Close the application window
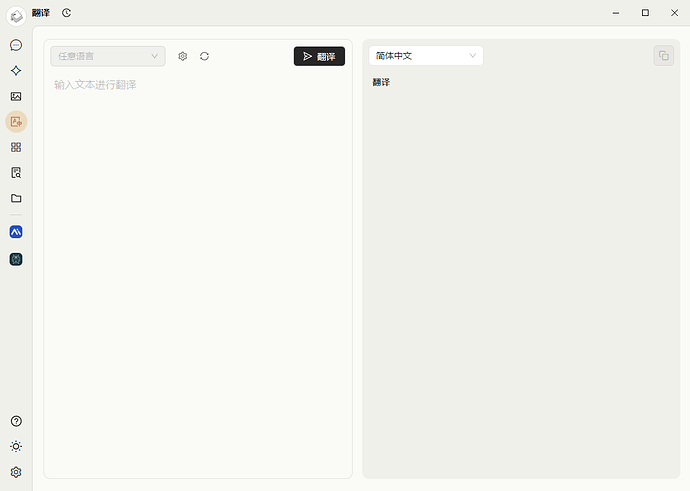The height and width of the screenshot is (491, 690). (674, 13)
